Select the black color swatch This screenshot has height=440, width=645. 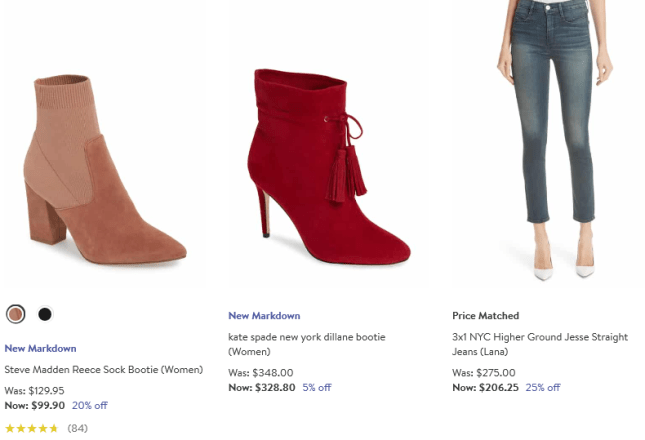pyautogui.click(x=44, y=314)
